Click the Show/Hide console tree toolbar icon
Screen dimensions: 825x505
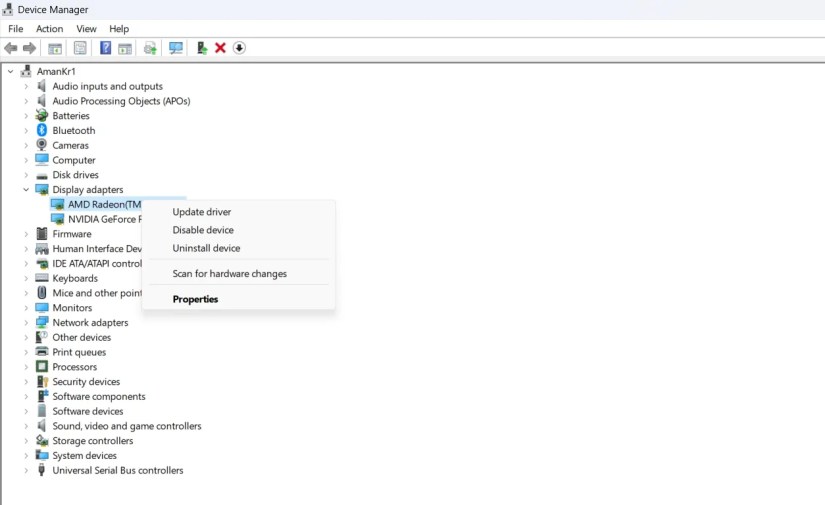[55, 48]
